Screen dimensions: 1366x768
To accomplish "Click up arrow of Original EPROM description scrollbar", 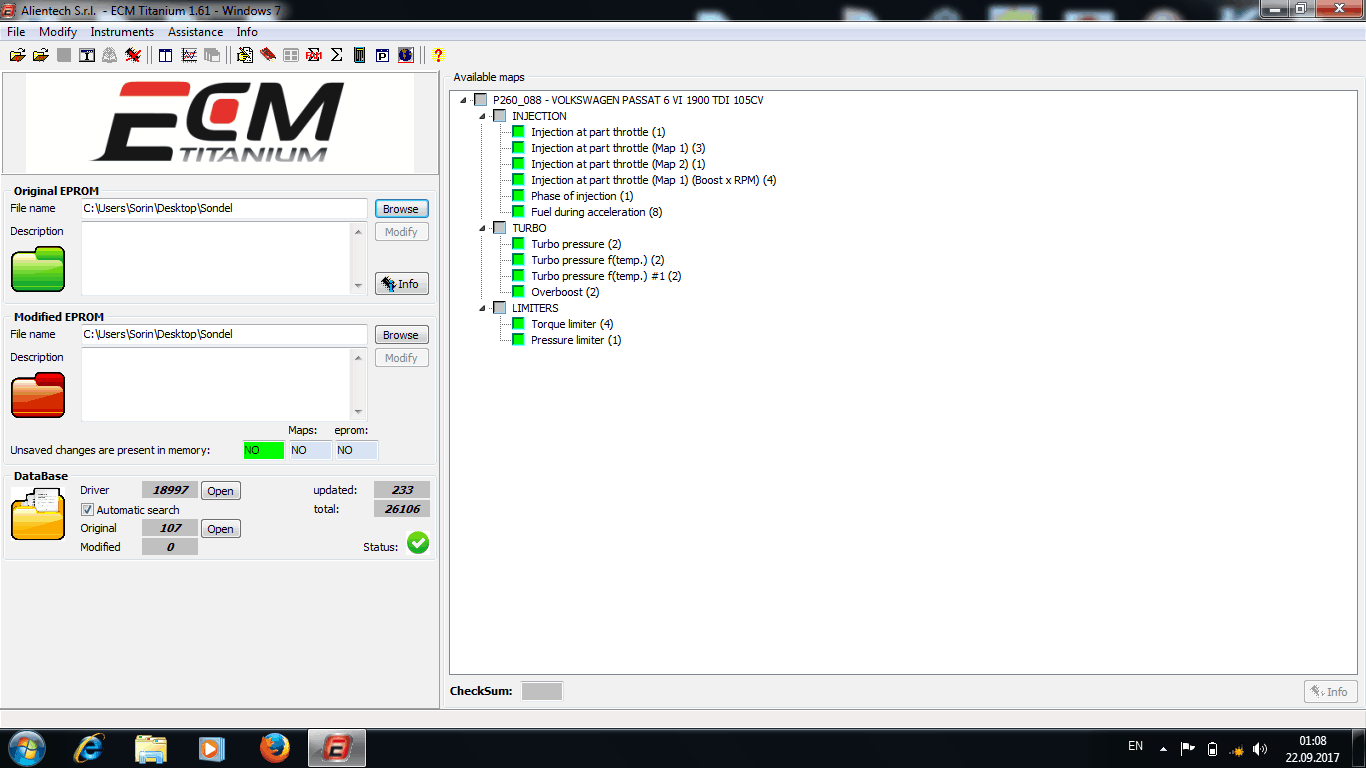I will (x=359, y=231).
